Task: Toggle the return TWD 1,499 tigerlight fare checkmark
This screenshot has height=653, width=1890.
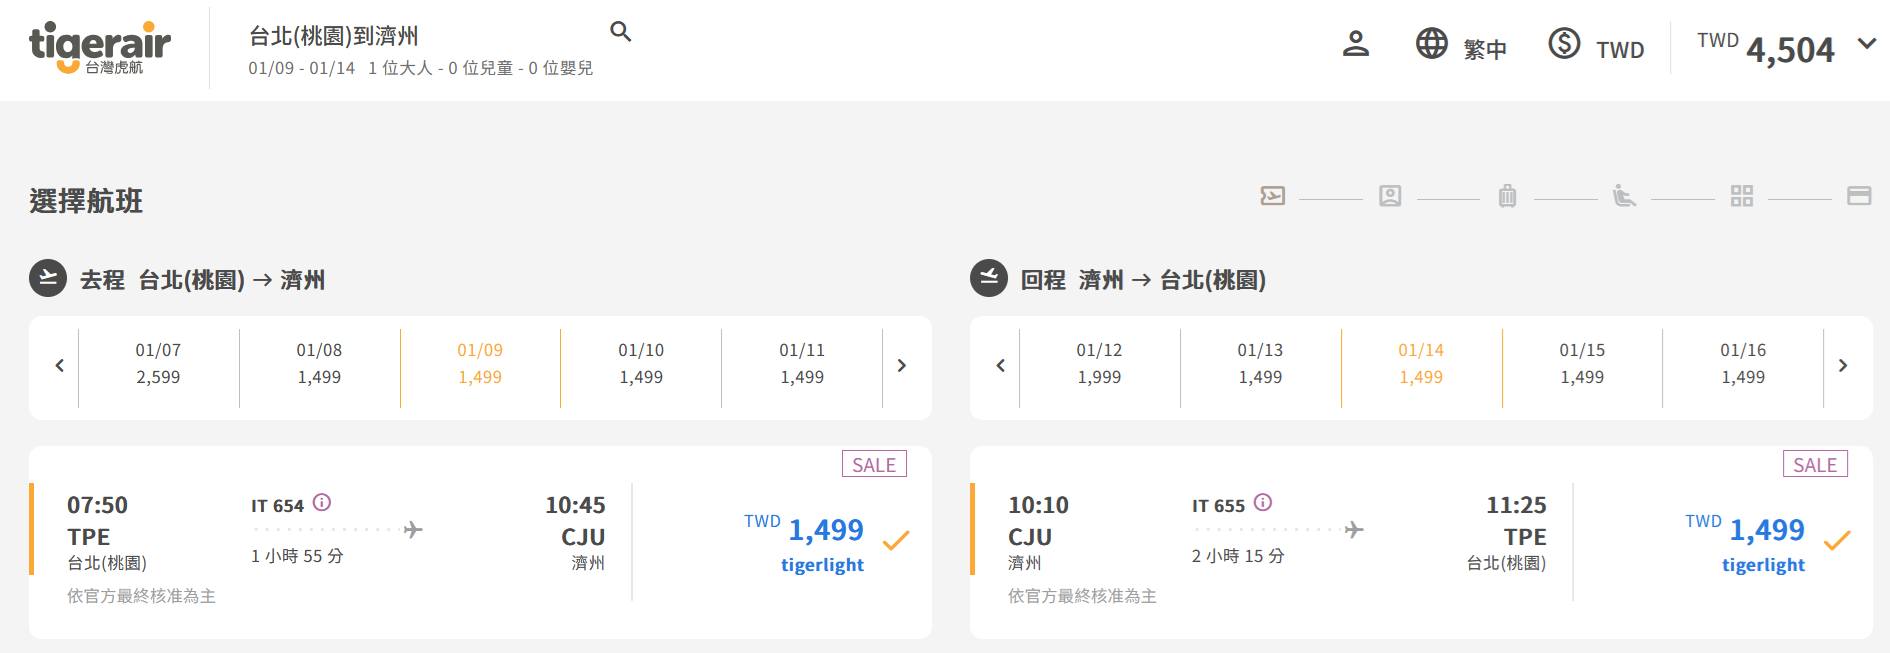Action: coord(1837,541)
